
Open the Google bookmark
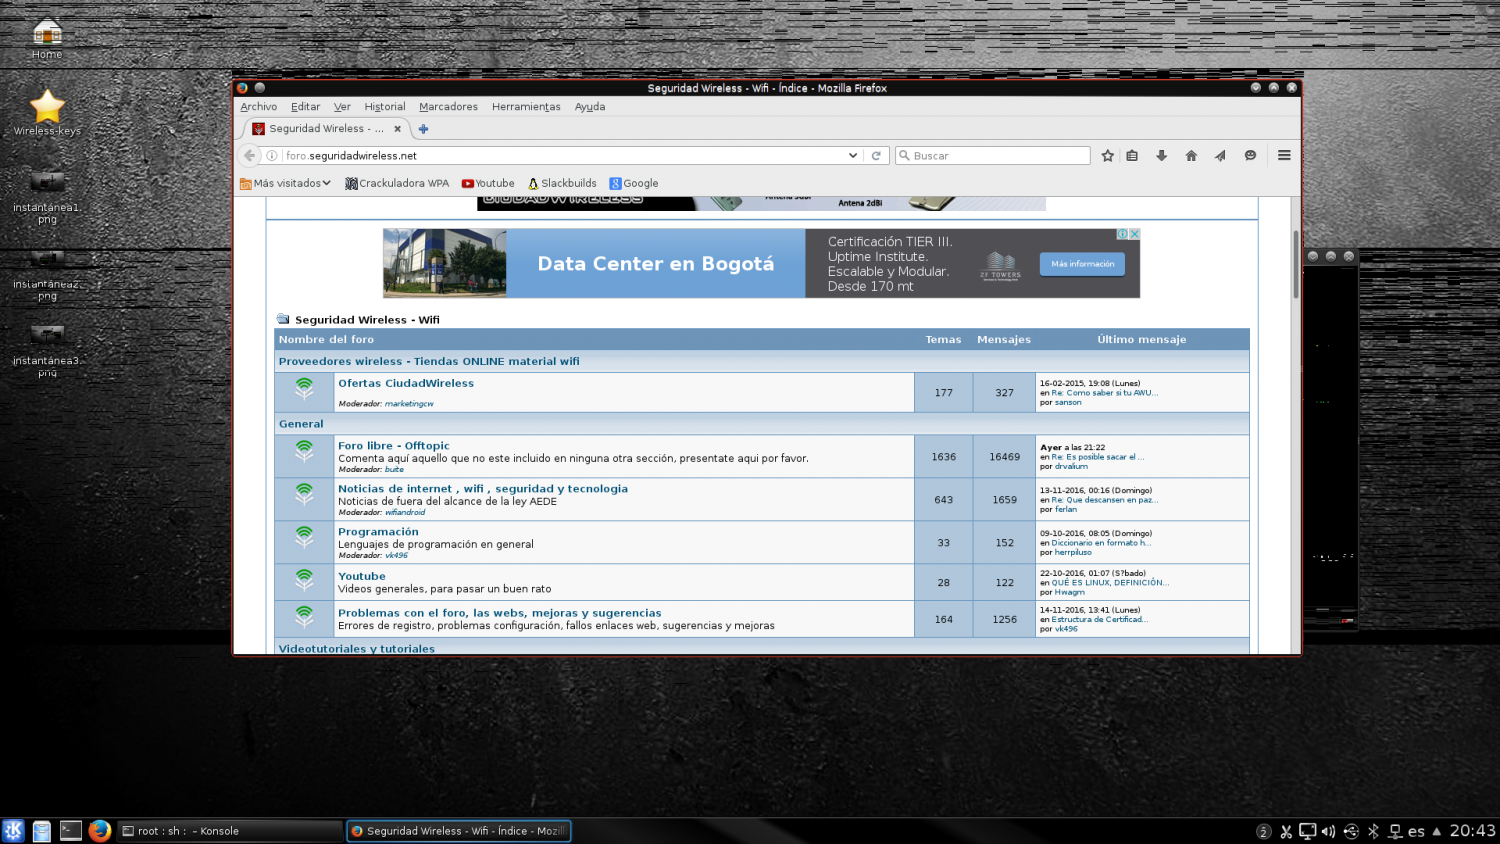pyautogui.click(x=634, y=183)
